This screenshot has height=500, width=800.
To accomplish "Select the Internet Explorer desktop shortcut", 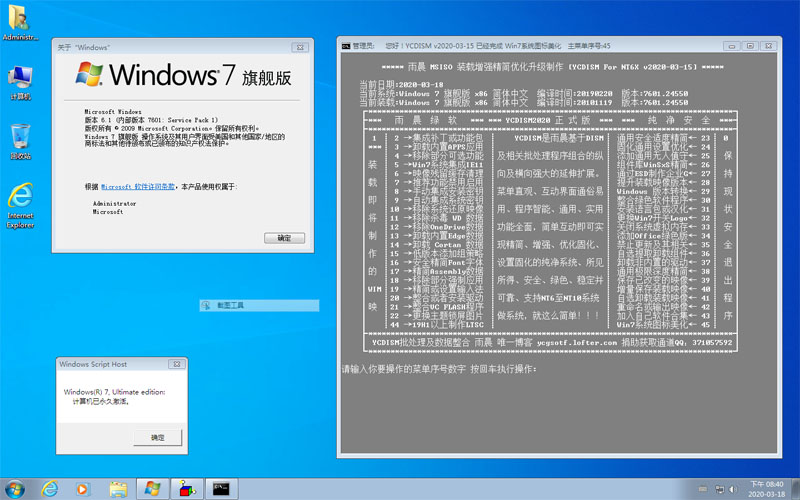I will [x=20, y=206].
